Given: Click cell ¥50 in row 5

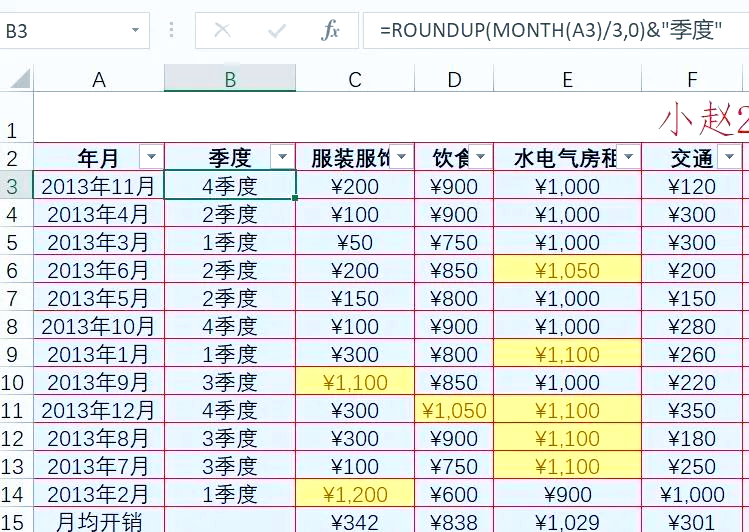Looking at the screenshot, I should click(x=355, y=241).
